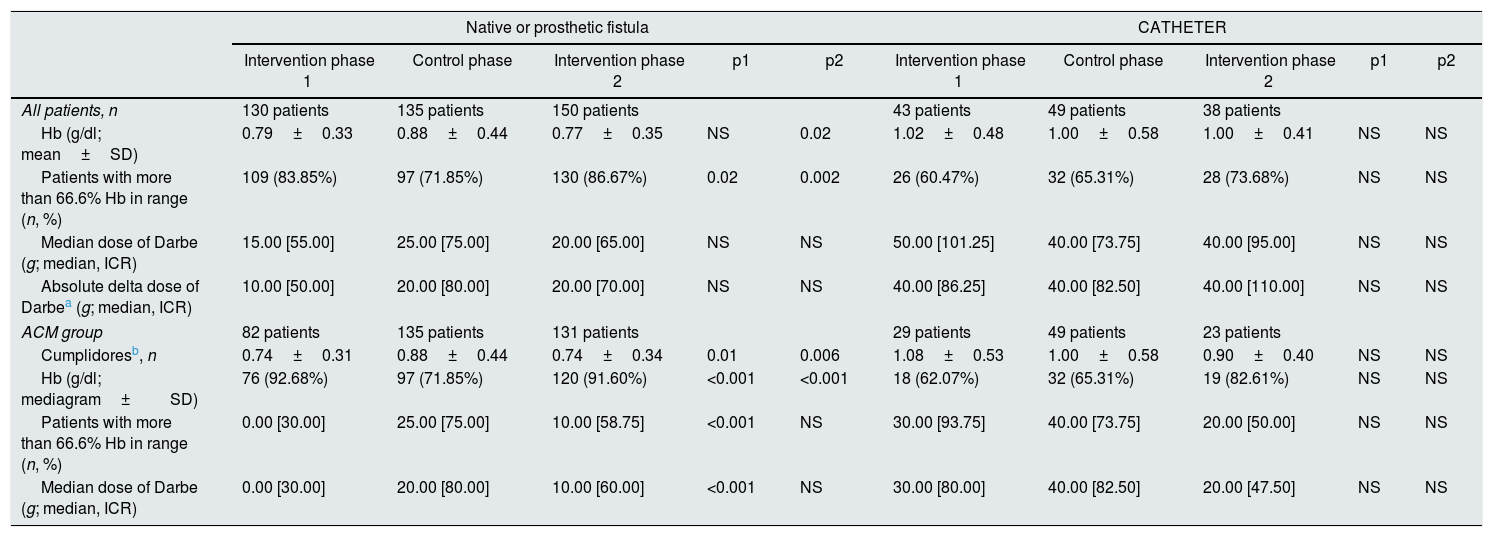The image size is (1493, 537).
Task: Click footnote link 'a' after Darbe
Action: point(65,307)
